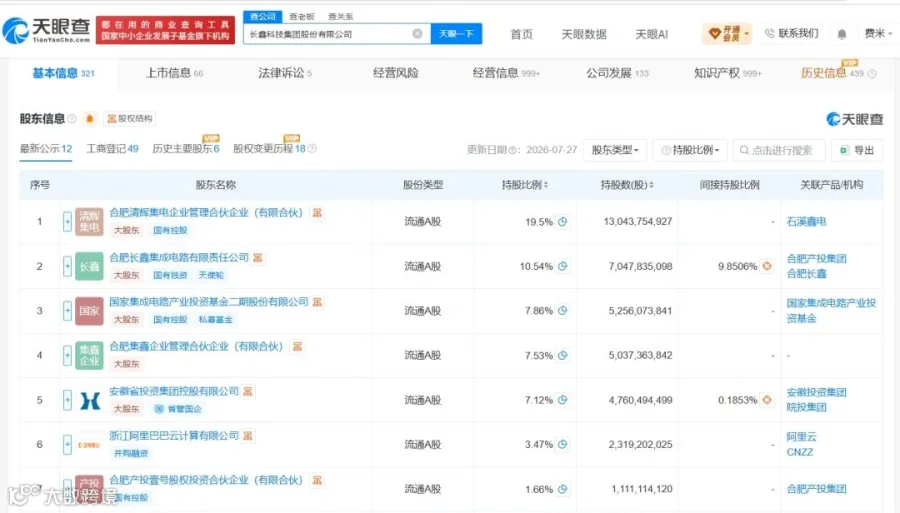Open the 开通会员 membership dropdown
This screenshot has width=900, height=513.
pos(727,34)
